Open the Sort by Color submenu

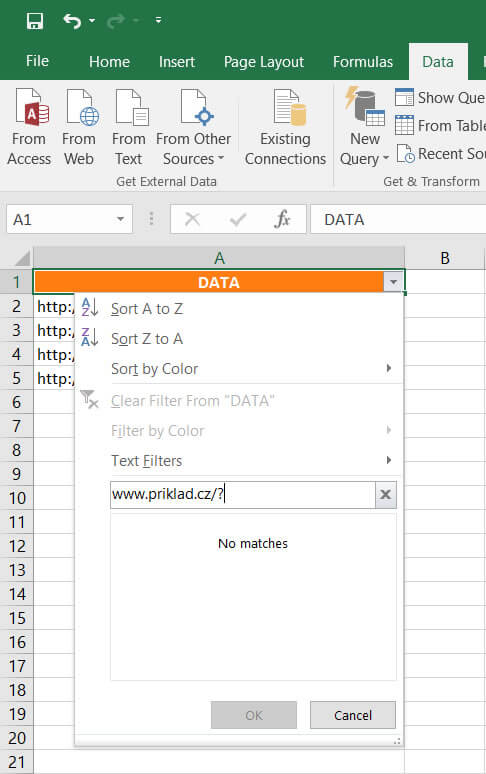click(x=240, y=369)
